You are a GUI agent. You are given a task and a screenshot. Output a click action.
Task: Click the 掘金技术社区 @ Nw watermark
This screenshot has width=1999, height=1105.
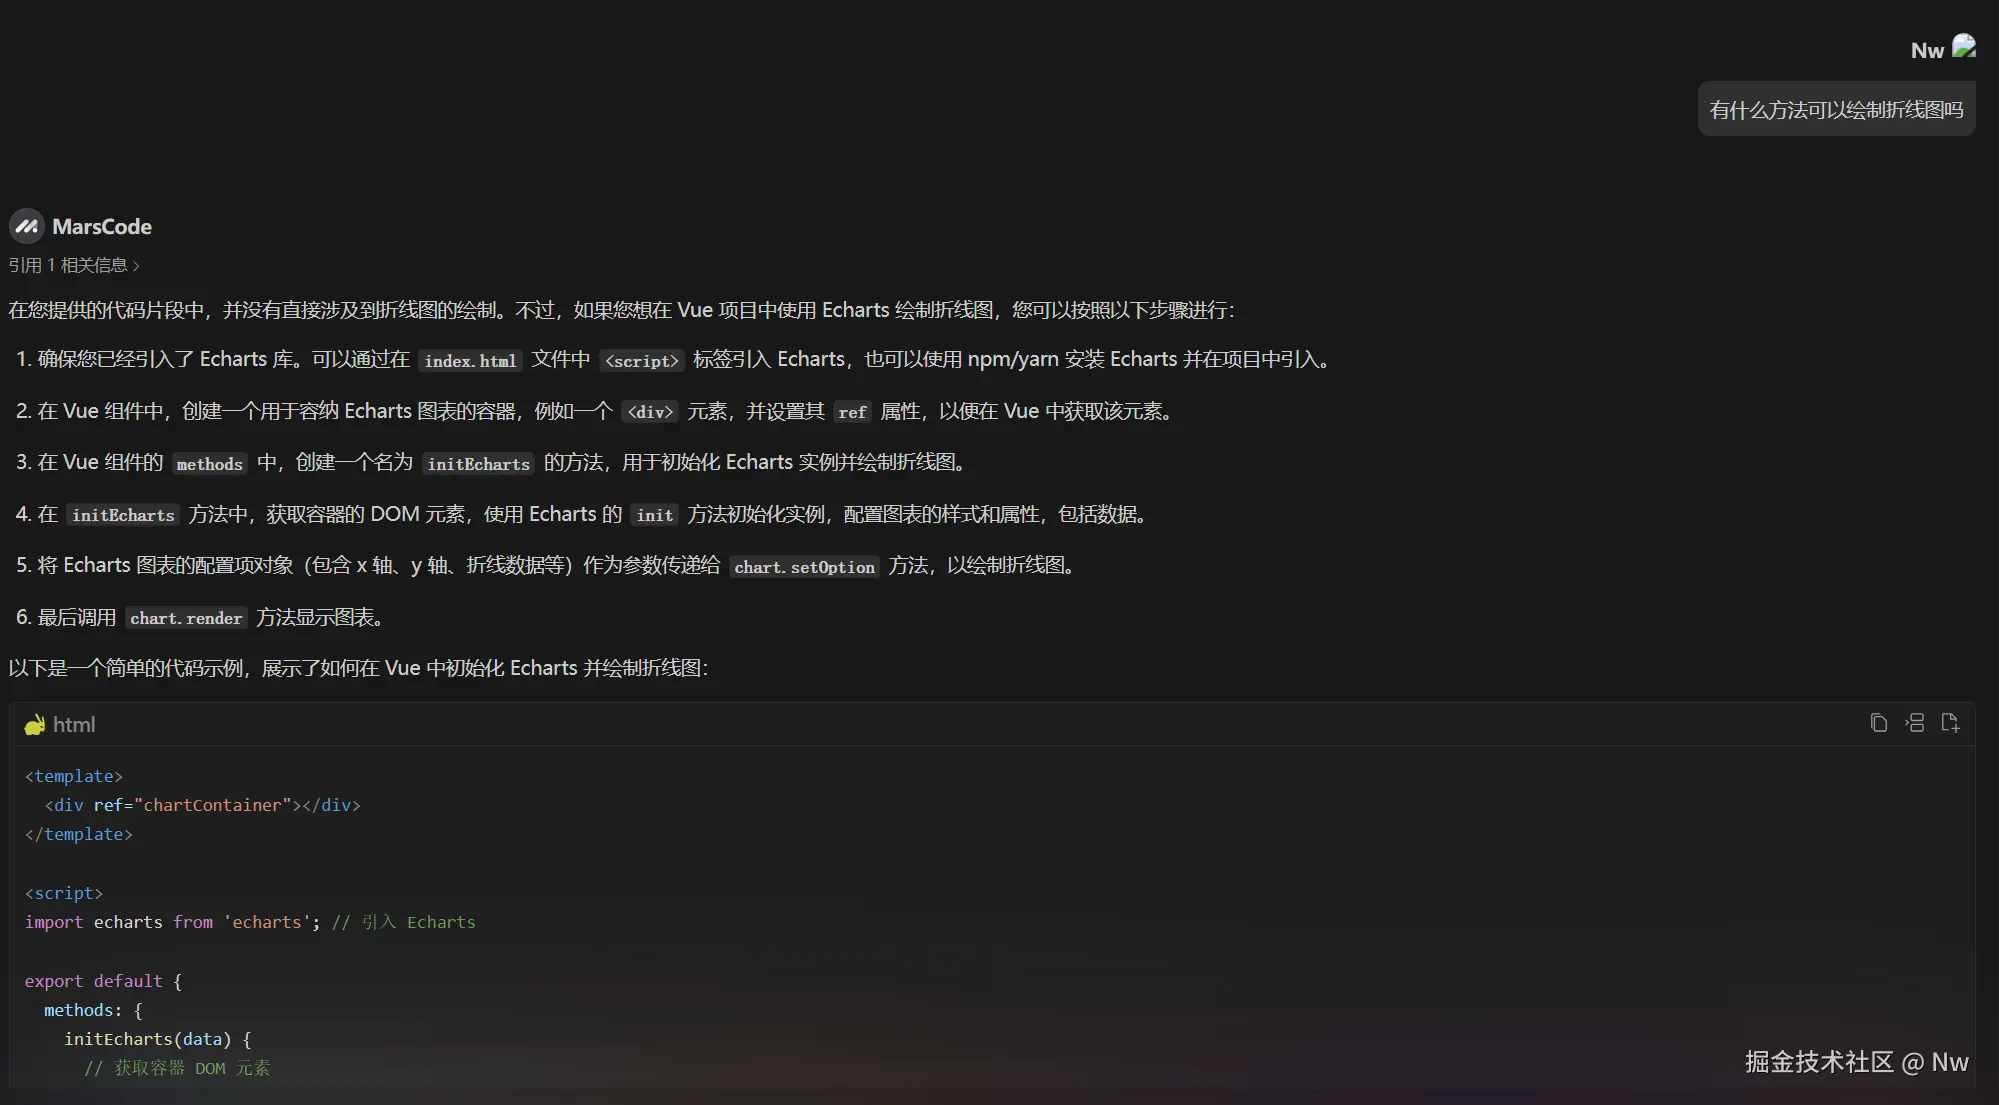pos(1856,1062)
